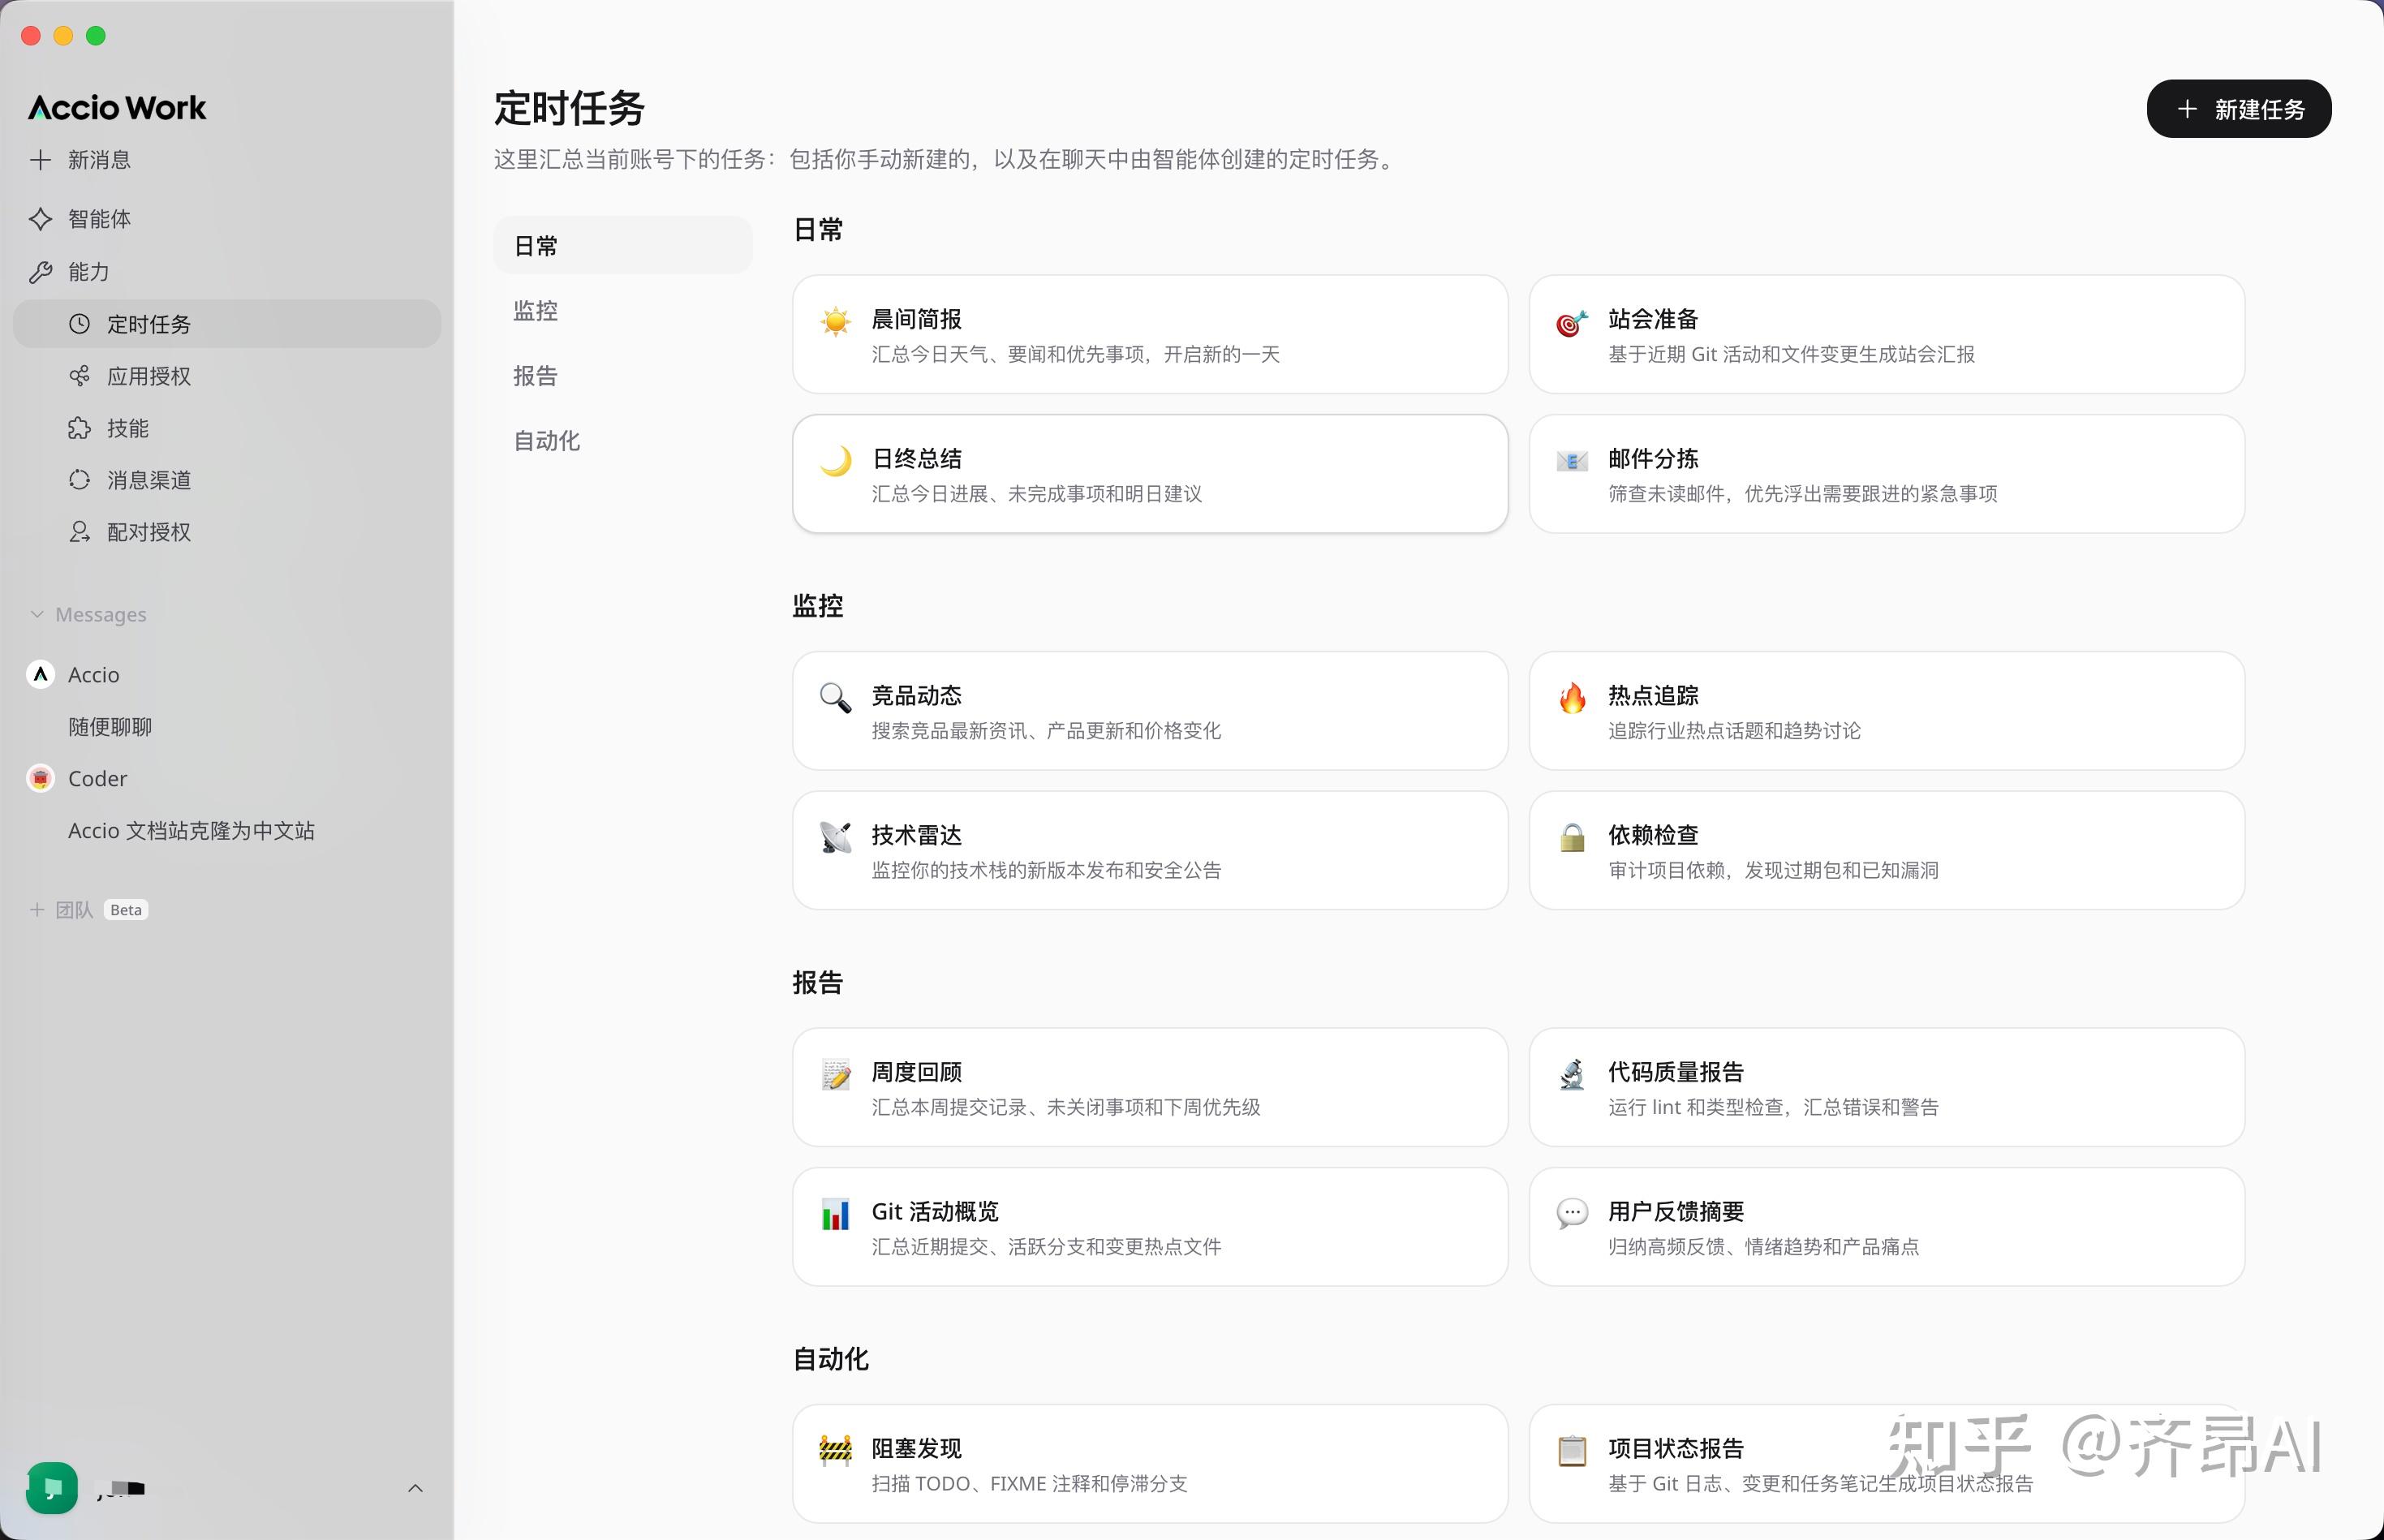Select the 自动化 category tab
The image size is (2384, 1540).
click(x=622, y=441)
